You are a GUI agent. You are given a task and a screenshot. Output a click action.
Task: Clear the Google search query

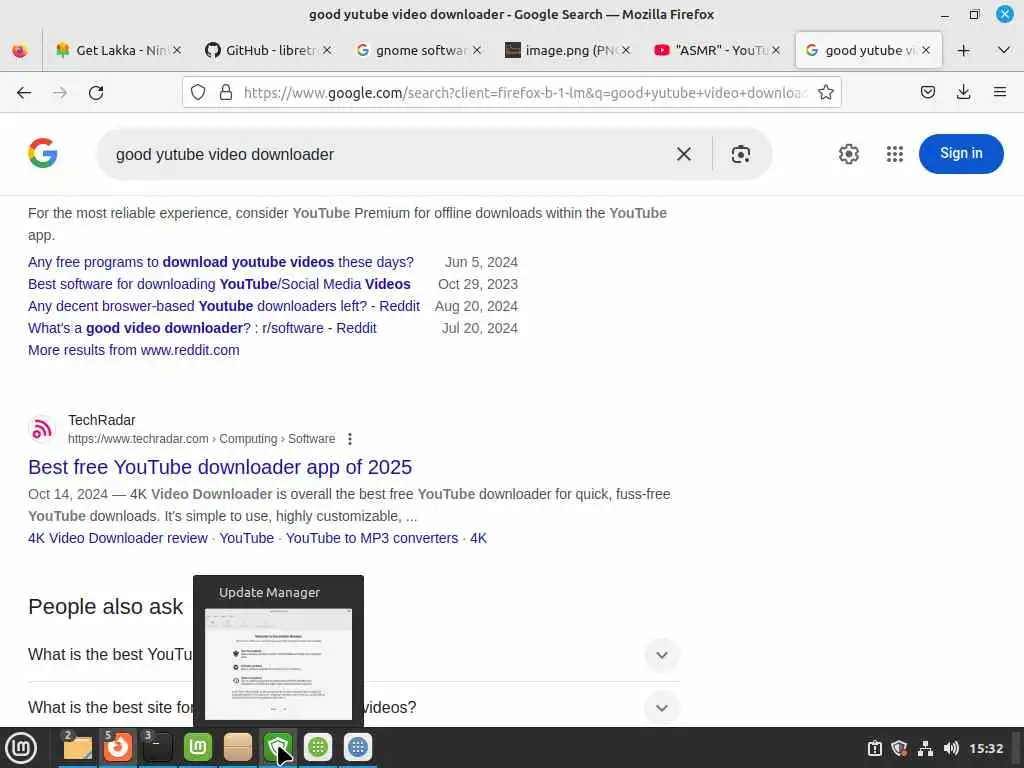pos(684,154)
